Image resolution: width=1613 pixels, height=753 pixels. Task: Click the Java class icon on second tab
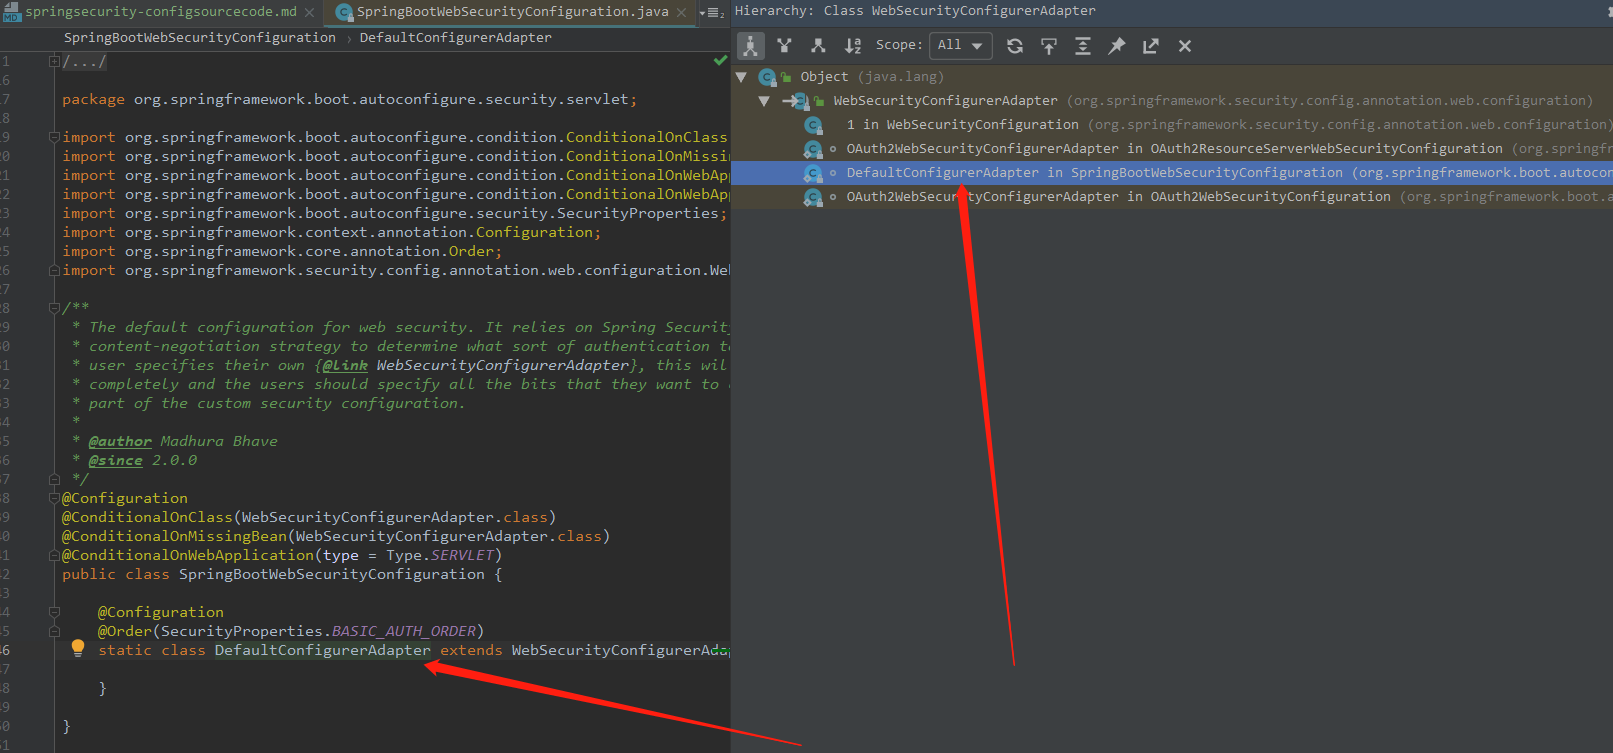coord(344,13)
